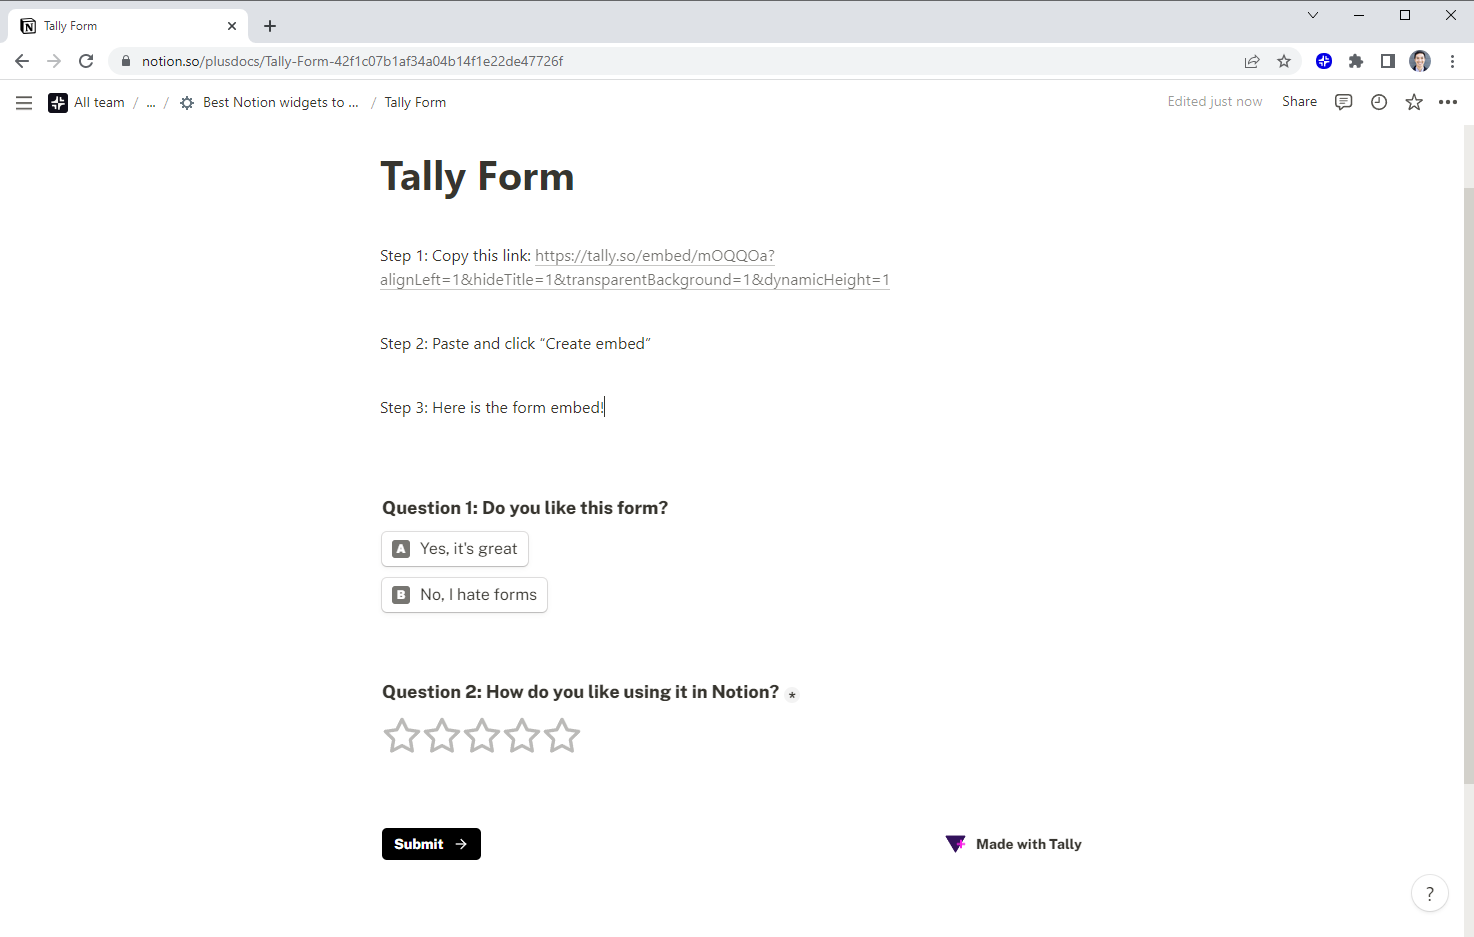The image size is (1474, 937).
Task: Submit the Tally form
Action: coord(431,844)
